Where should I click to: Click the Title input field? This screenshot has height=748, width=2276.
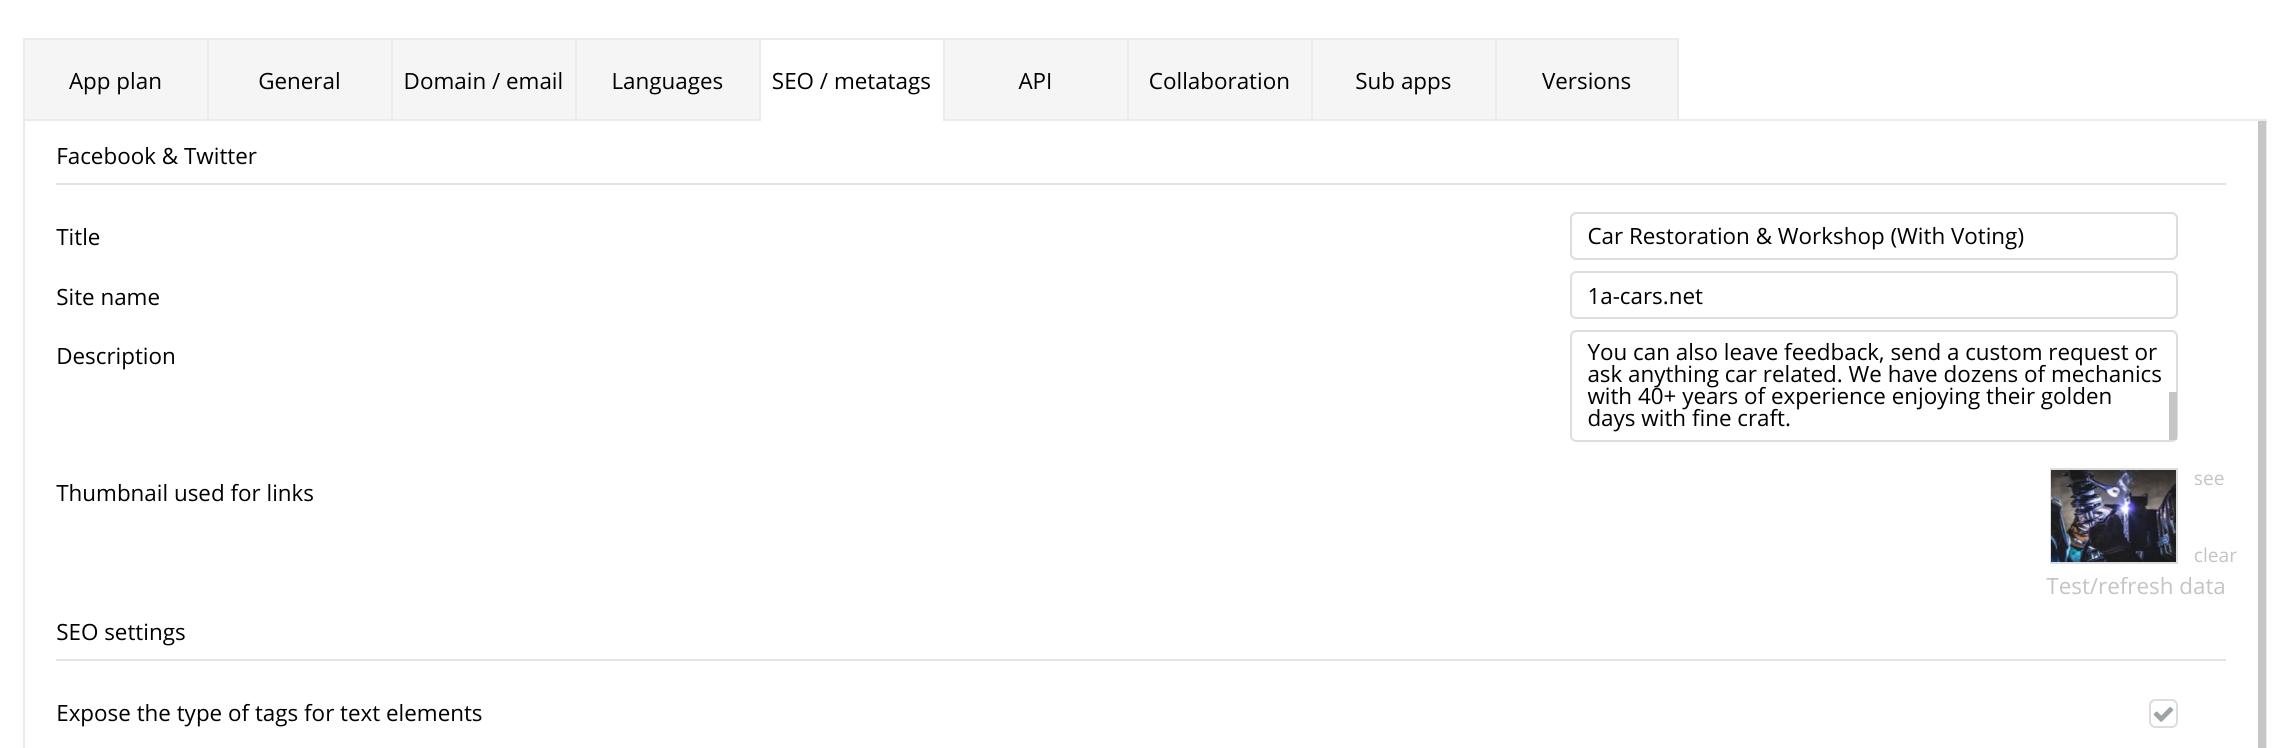tap(1873, 236)
